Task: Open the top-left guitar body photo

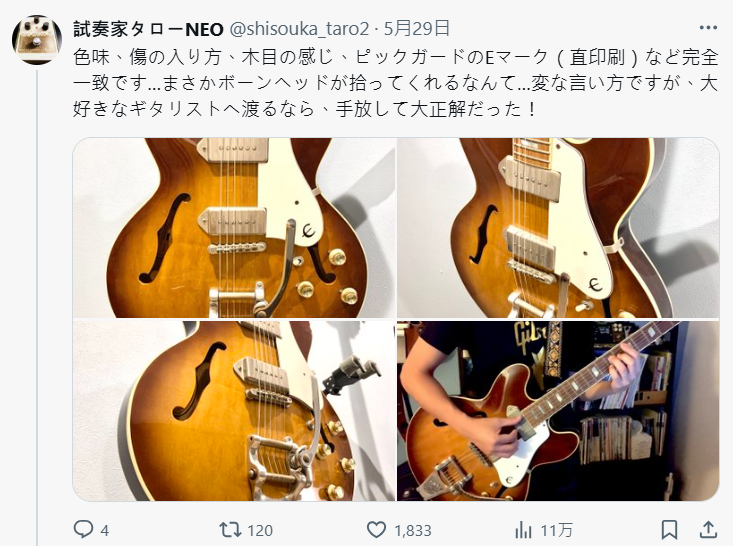Action: point(234,228)
